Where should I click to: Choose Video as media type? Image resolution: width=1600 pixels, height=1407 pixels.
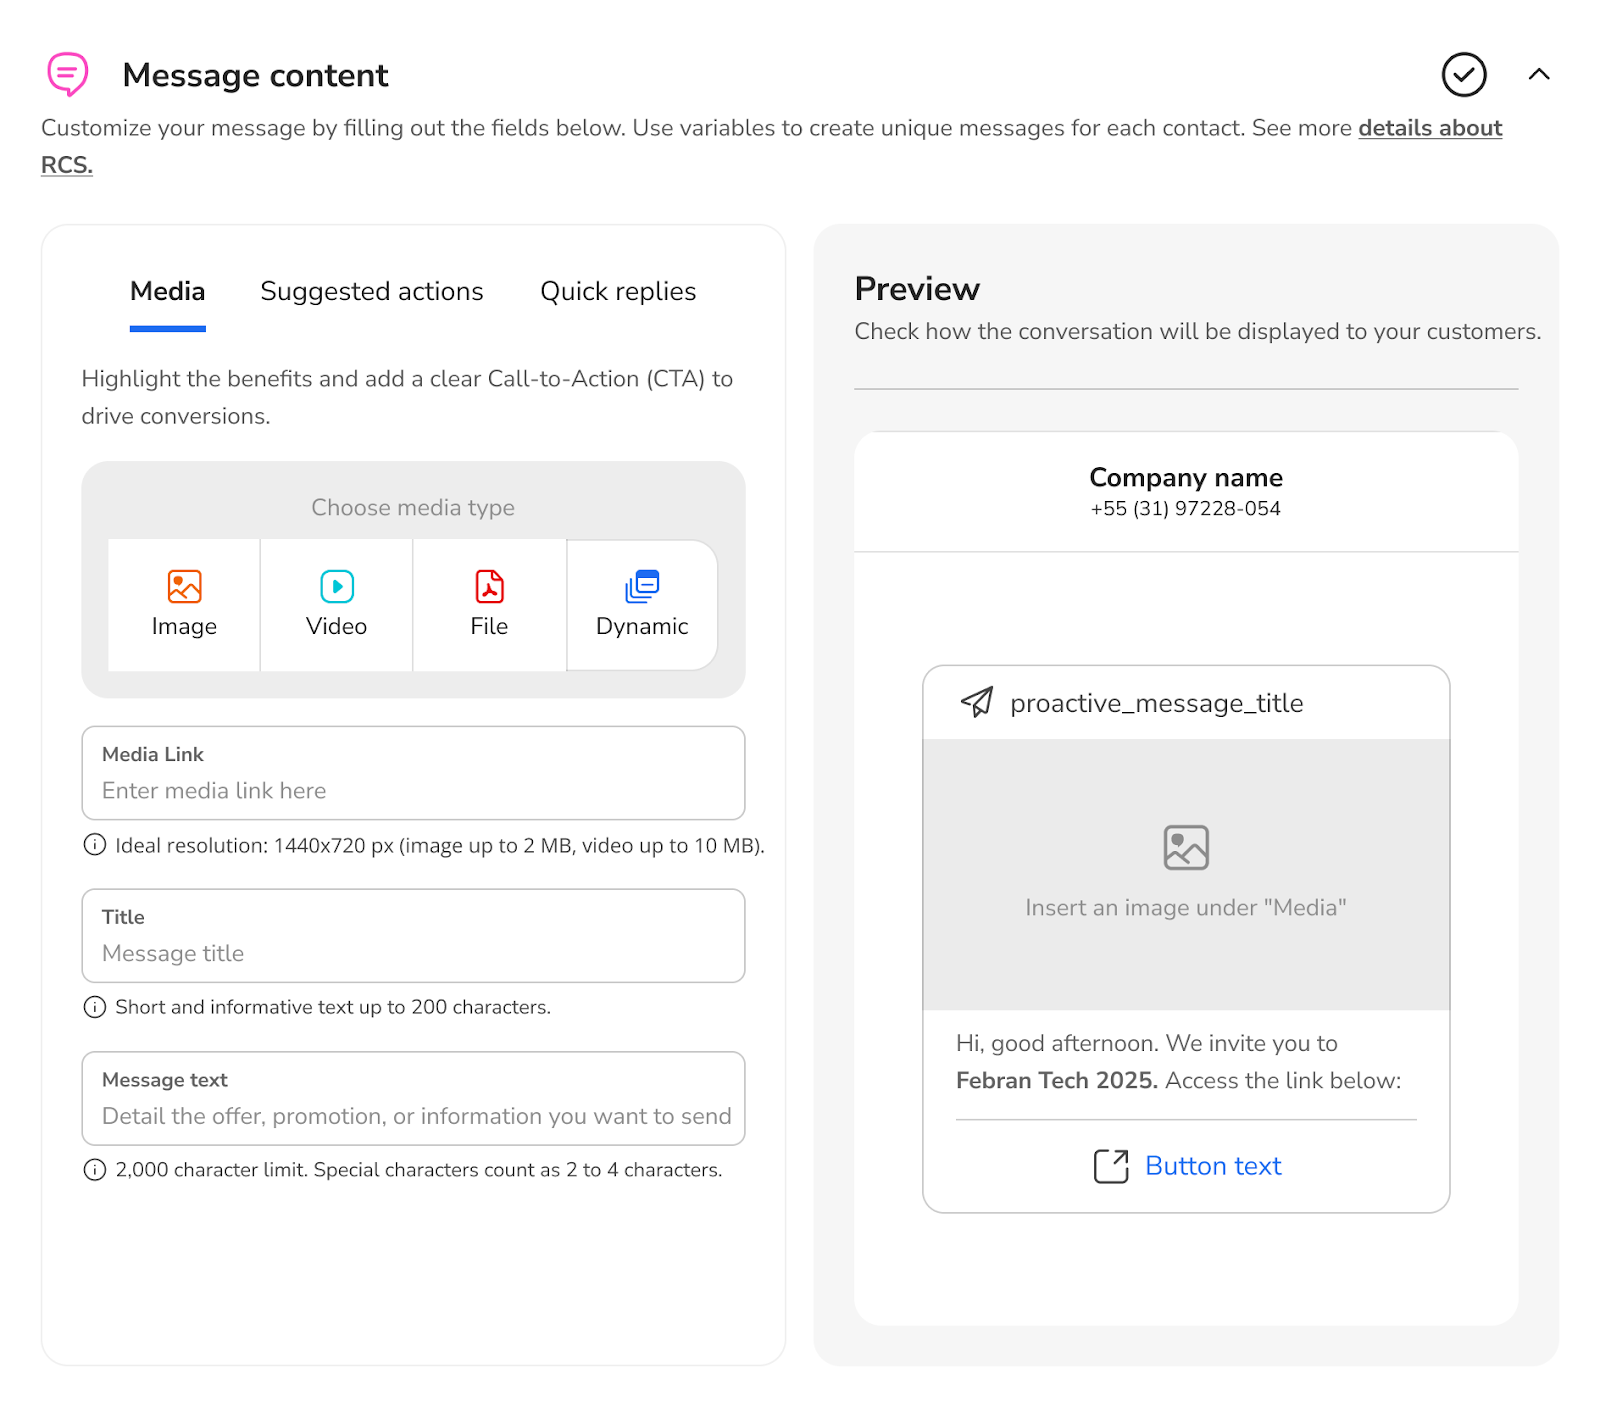tap(336, 604)
